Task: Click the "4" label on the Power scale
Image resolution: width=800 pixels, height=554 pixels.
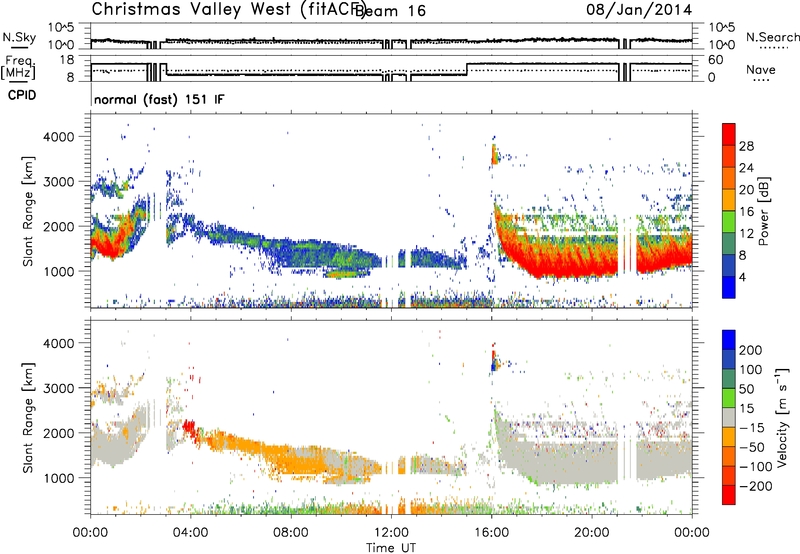Action: [742, 277]
